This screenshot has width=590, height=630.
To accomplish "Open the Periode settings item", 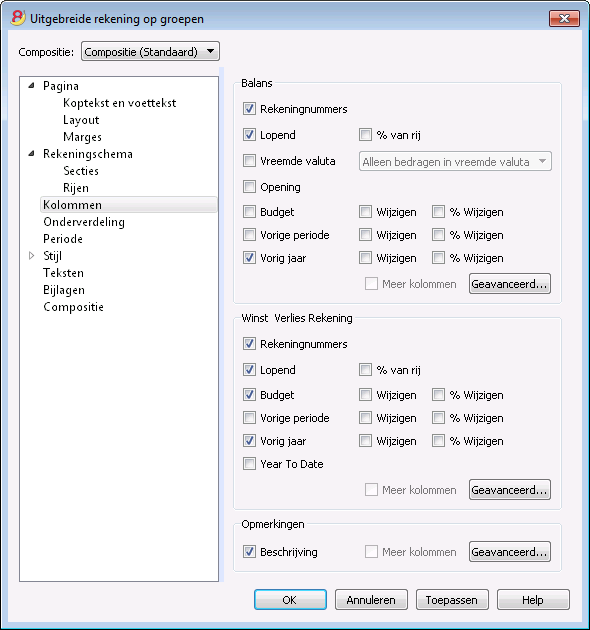I will pos(63,239).
